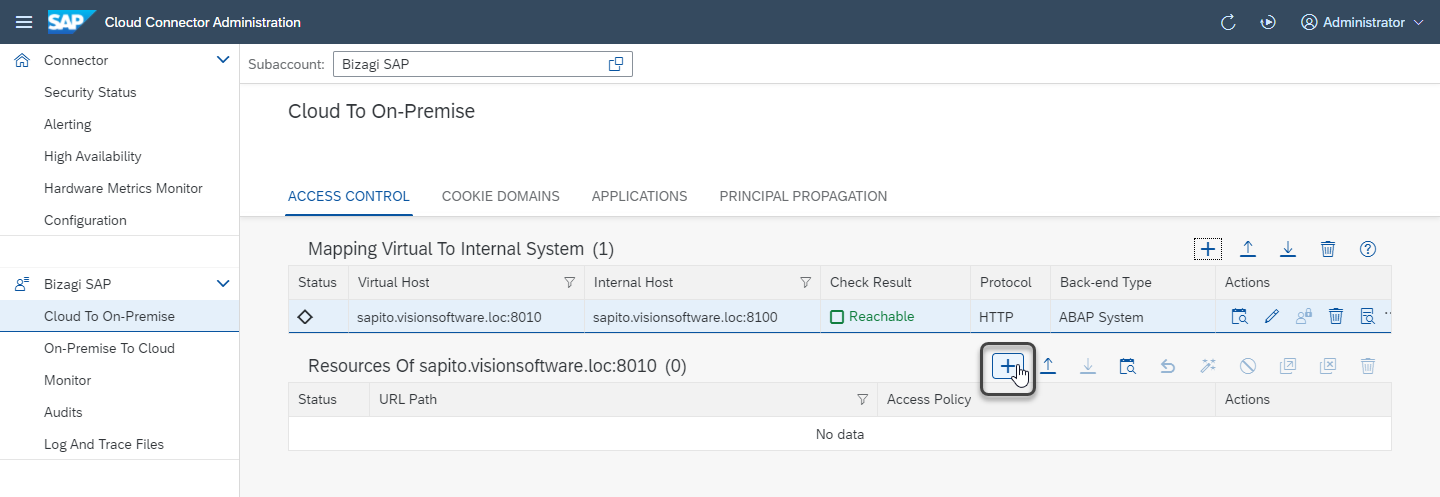Click the Access Policy column header
This screenshot has width=1440, height=497.
[929, 399]
